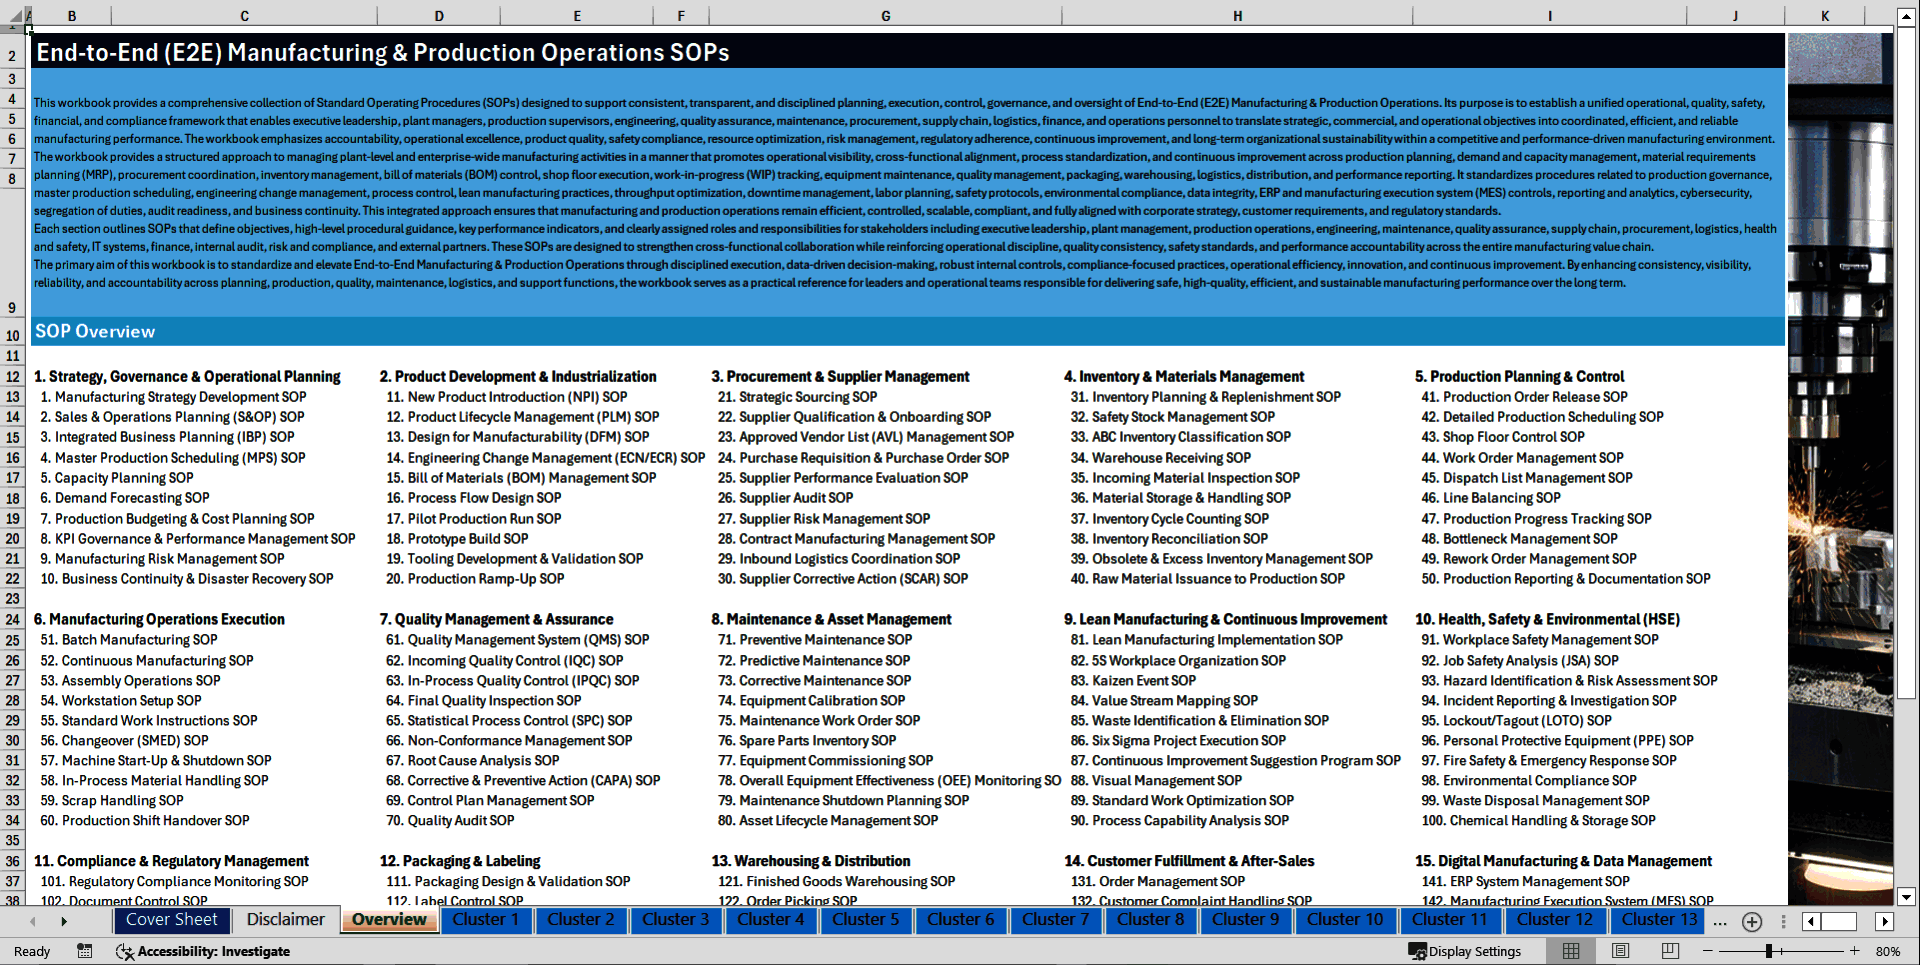Zoom out using the minus icon
Image resolution: width=1920 pixels, height=965 pixels.
[1708, 951]
